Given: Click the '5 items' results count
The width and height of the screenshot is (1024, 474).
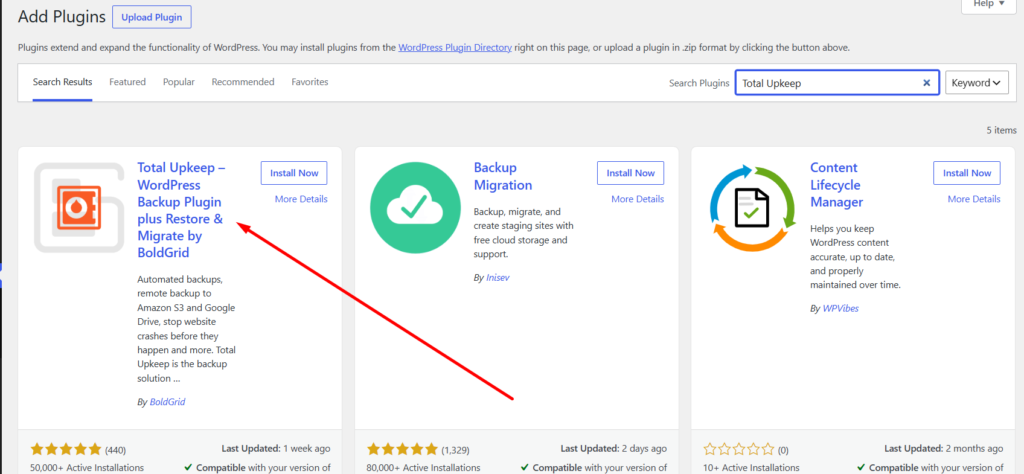Looking at the screenshot, I should click(x=1001, y=131).
